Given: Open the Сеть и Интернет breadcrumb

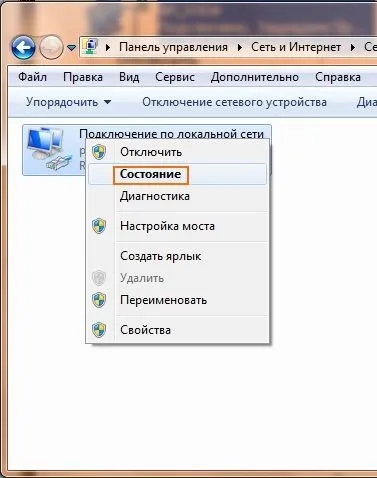Looking at the screenshot, I should point(296,47).
